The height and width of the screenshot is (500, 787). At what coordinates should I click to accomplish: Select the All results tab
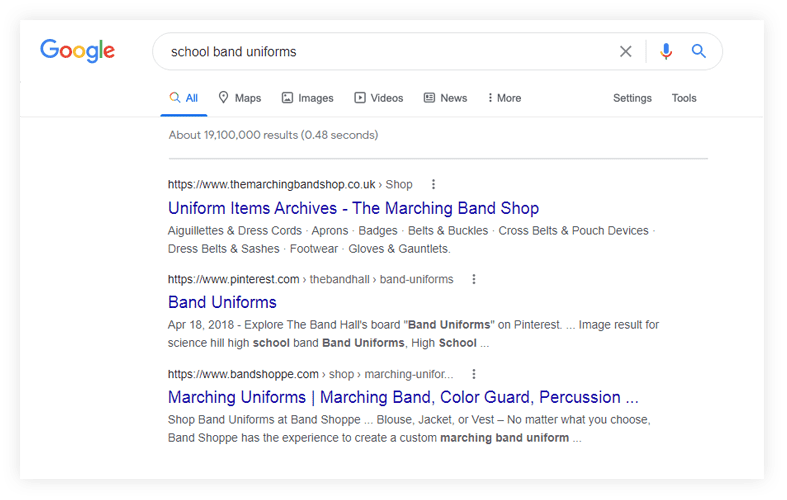point(184,98)
